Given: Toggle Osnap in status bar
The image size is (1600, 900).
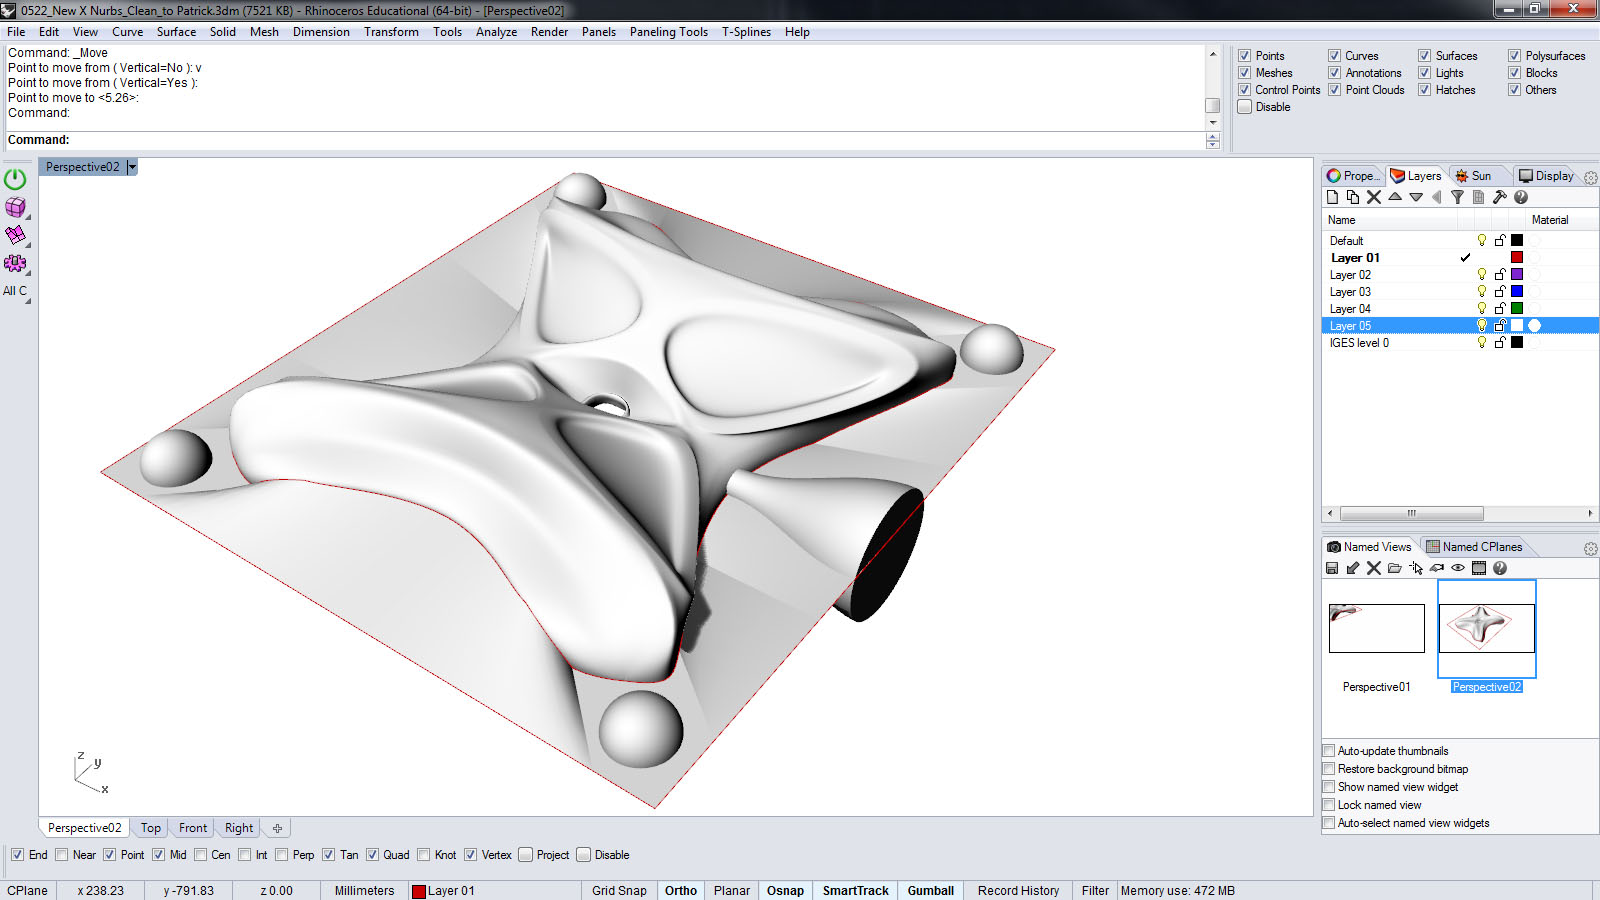Looking at the screenshot, I should (785, 891).
